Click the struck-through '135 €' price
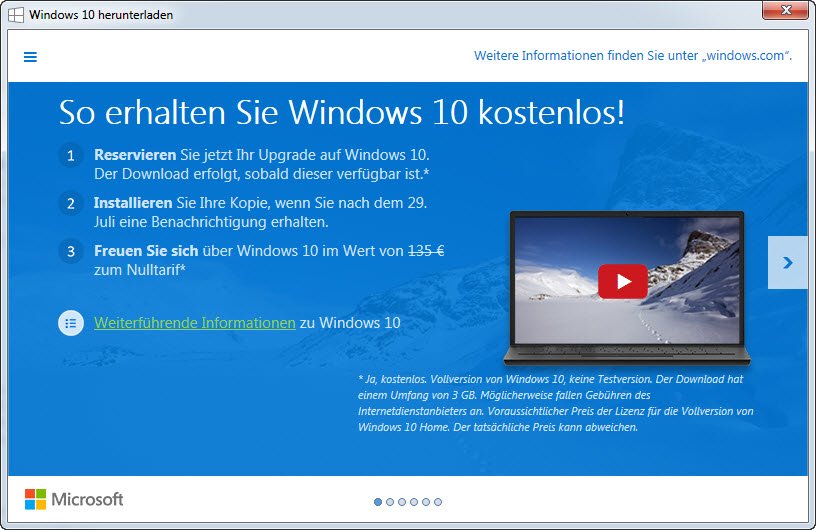Screen dimensions: 816x530 click(x=426, y=251)
